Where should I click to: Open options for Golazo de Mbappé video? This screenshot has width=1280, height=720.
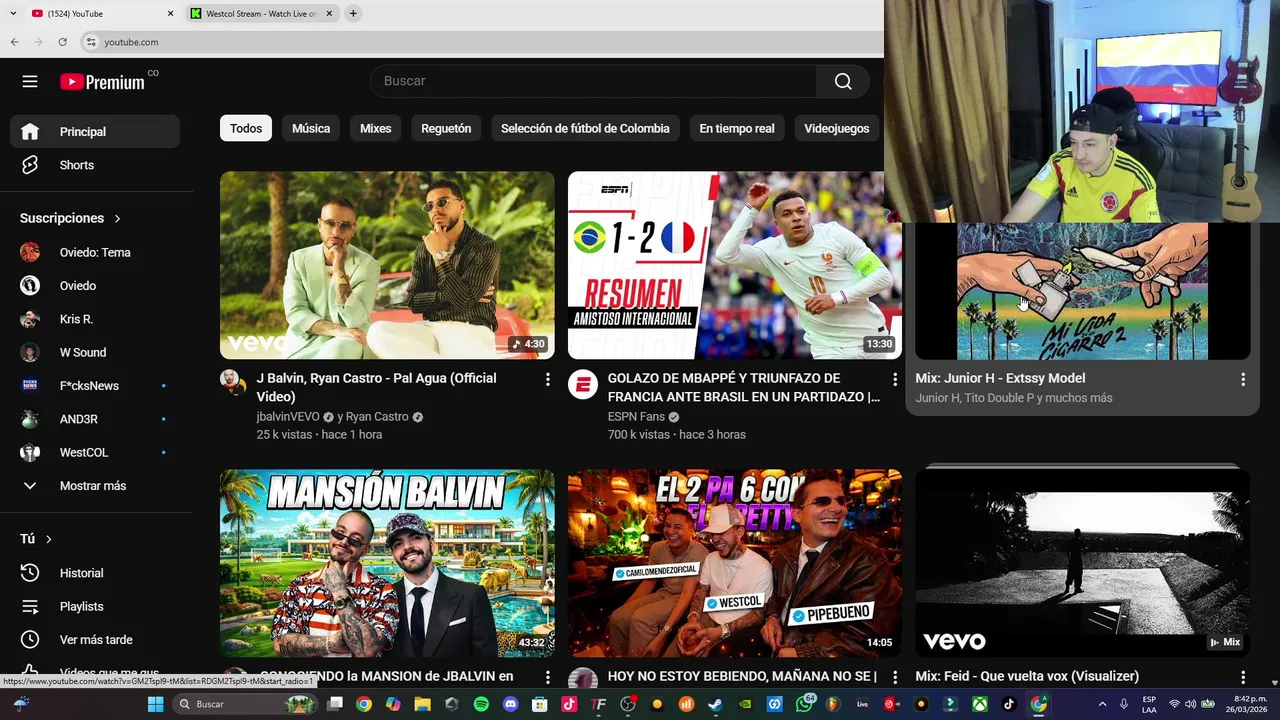(895, 379)
